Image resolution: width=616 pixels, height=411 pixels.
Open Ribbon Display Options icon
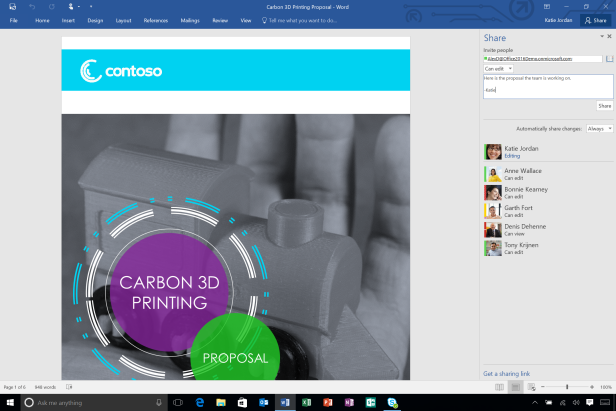pos(546,7)
